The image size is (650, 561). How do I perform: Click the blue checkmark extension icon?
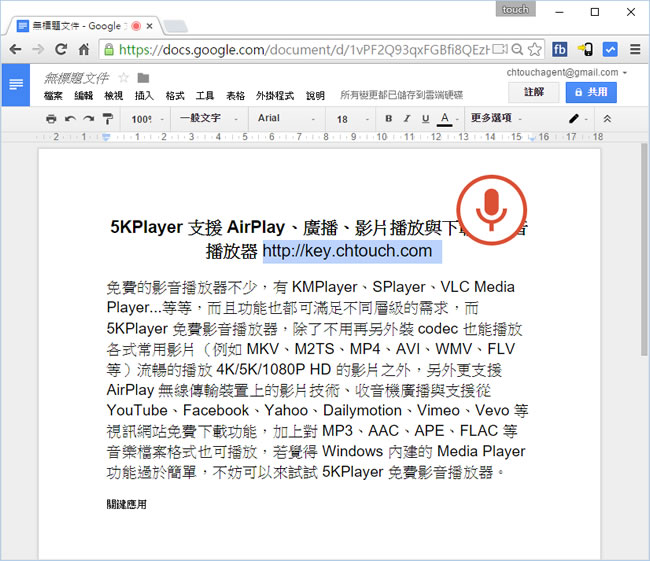pos(610,49)
